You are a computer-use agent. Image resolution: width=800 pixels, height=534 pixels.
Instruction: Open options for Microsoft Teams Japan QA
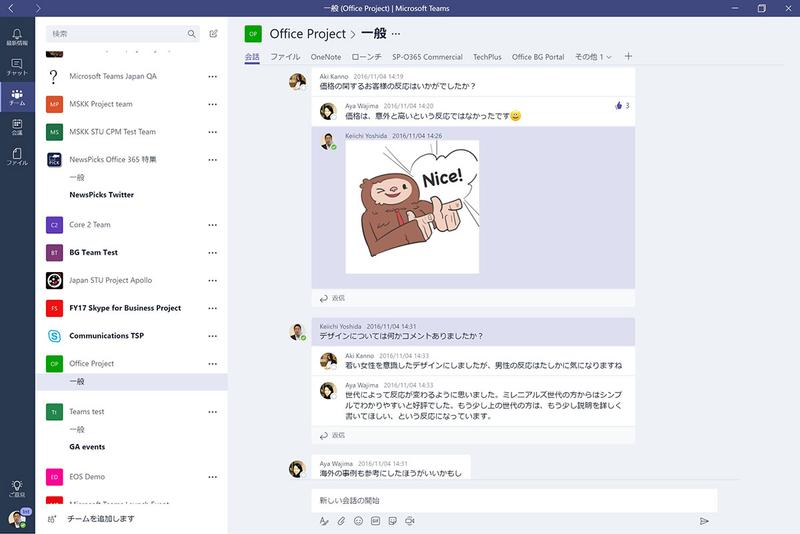pyautogui.click(x=213, y=77)
